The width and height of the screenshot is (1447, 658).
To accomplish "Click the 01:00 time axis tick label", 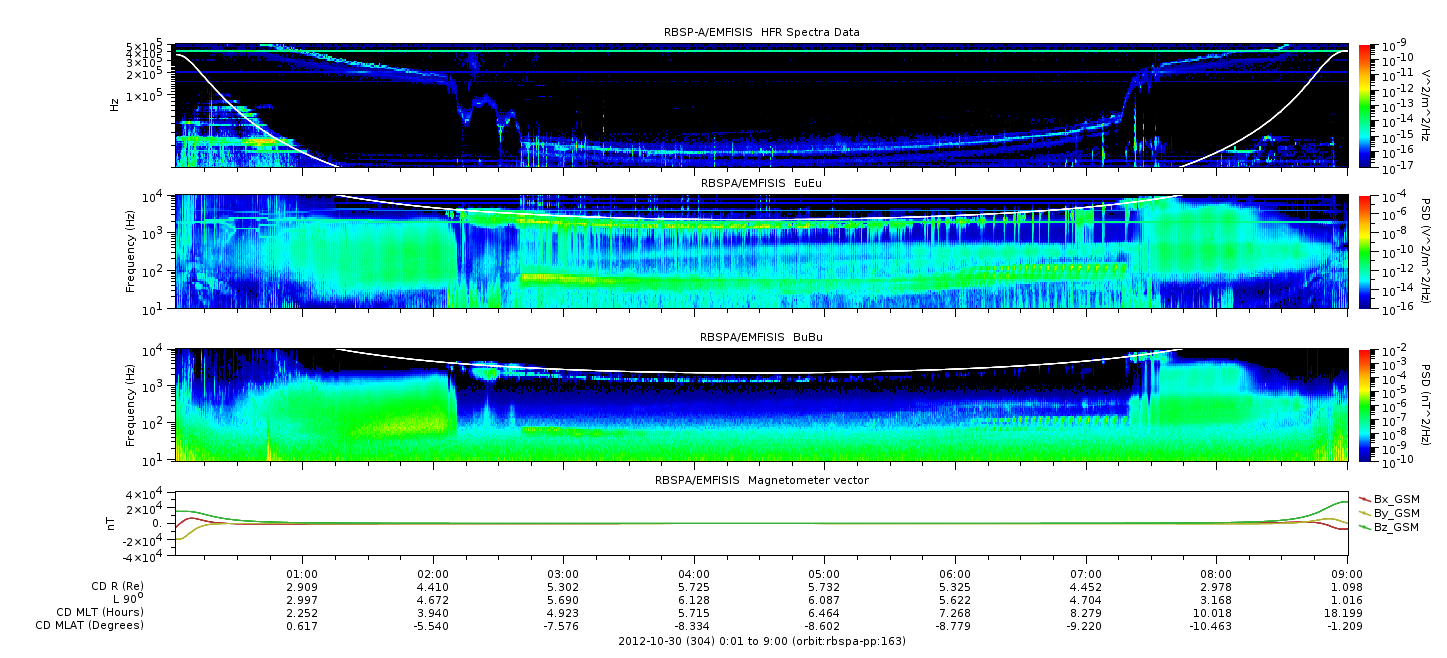I will click(302, 572).
